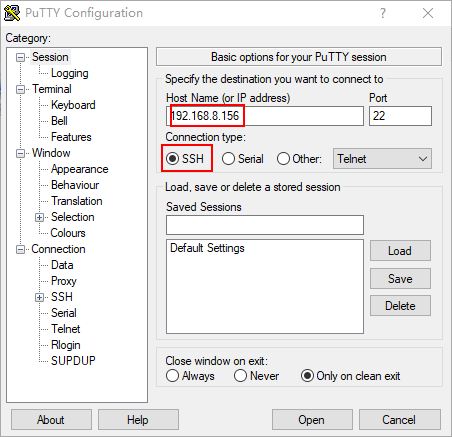This screenshot has height=437, width=452.
Task: Expand the SSH tree node
Action: (x=39, y=297)
